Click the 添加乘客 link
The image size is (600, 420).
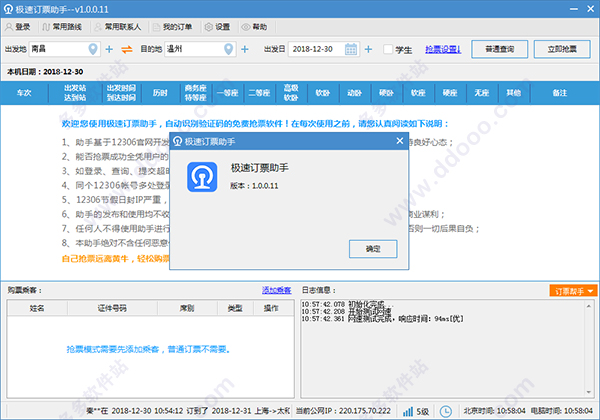pyautogui.click(x=276, y=290)
